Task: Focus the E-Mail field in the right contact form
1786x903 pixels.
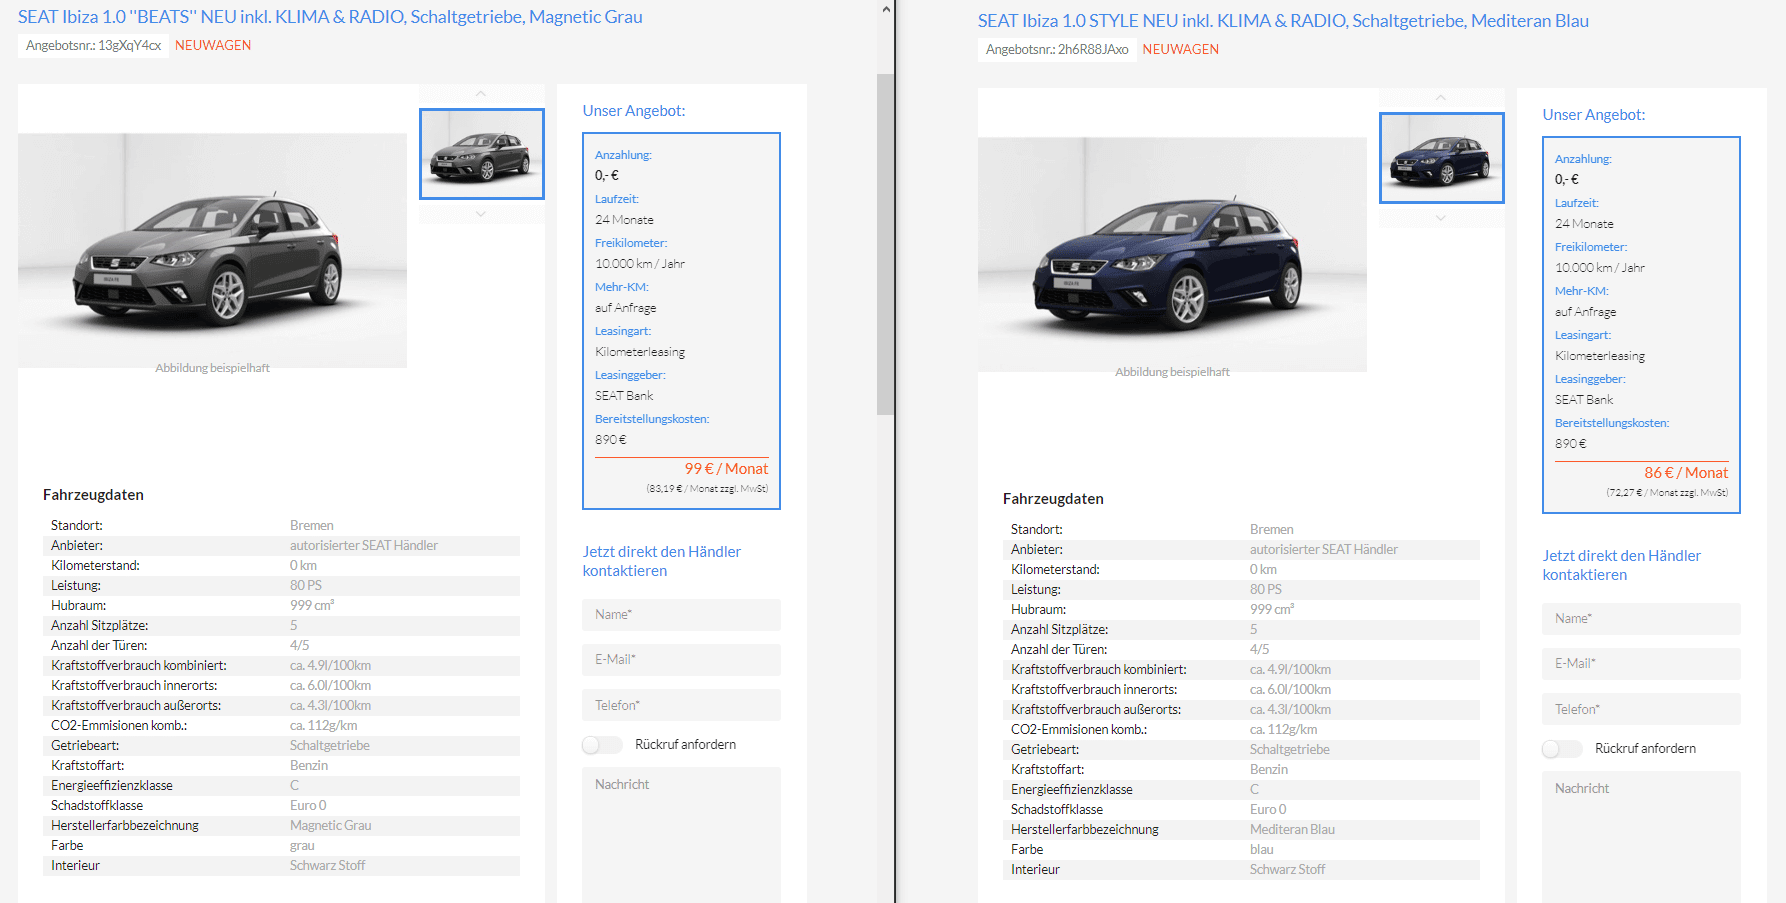Action: [x=1641, y=664]
